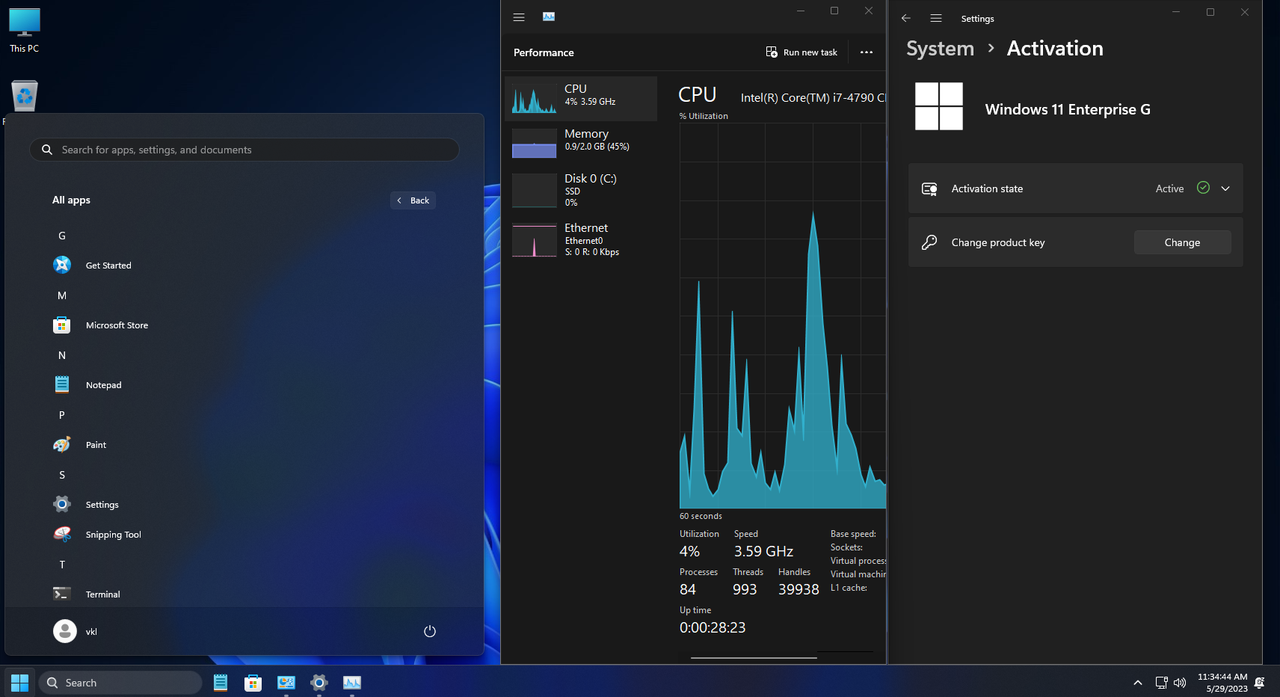Click the Processes value 84
The image size is (1280, 697).
688,590
